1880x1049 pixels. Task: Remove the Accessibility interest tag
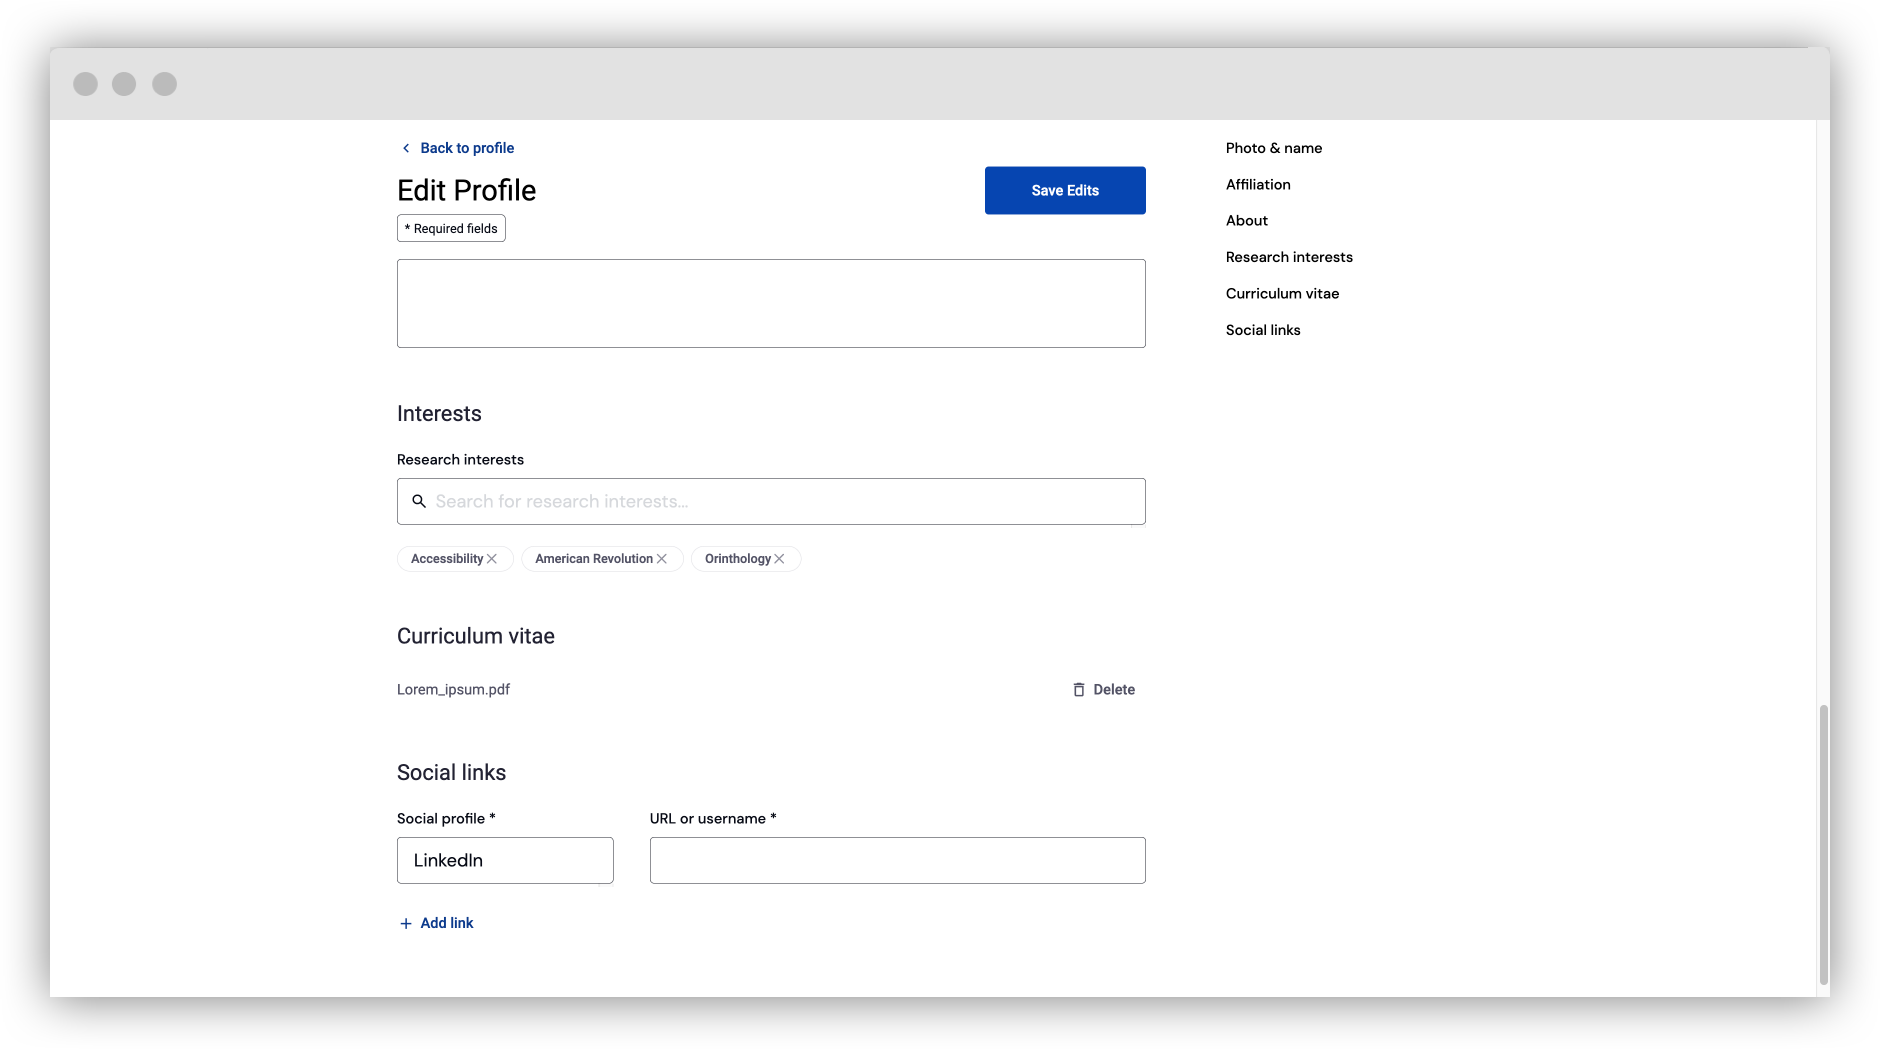coord(492,559)
